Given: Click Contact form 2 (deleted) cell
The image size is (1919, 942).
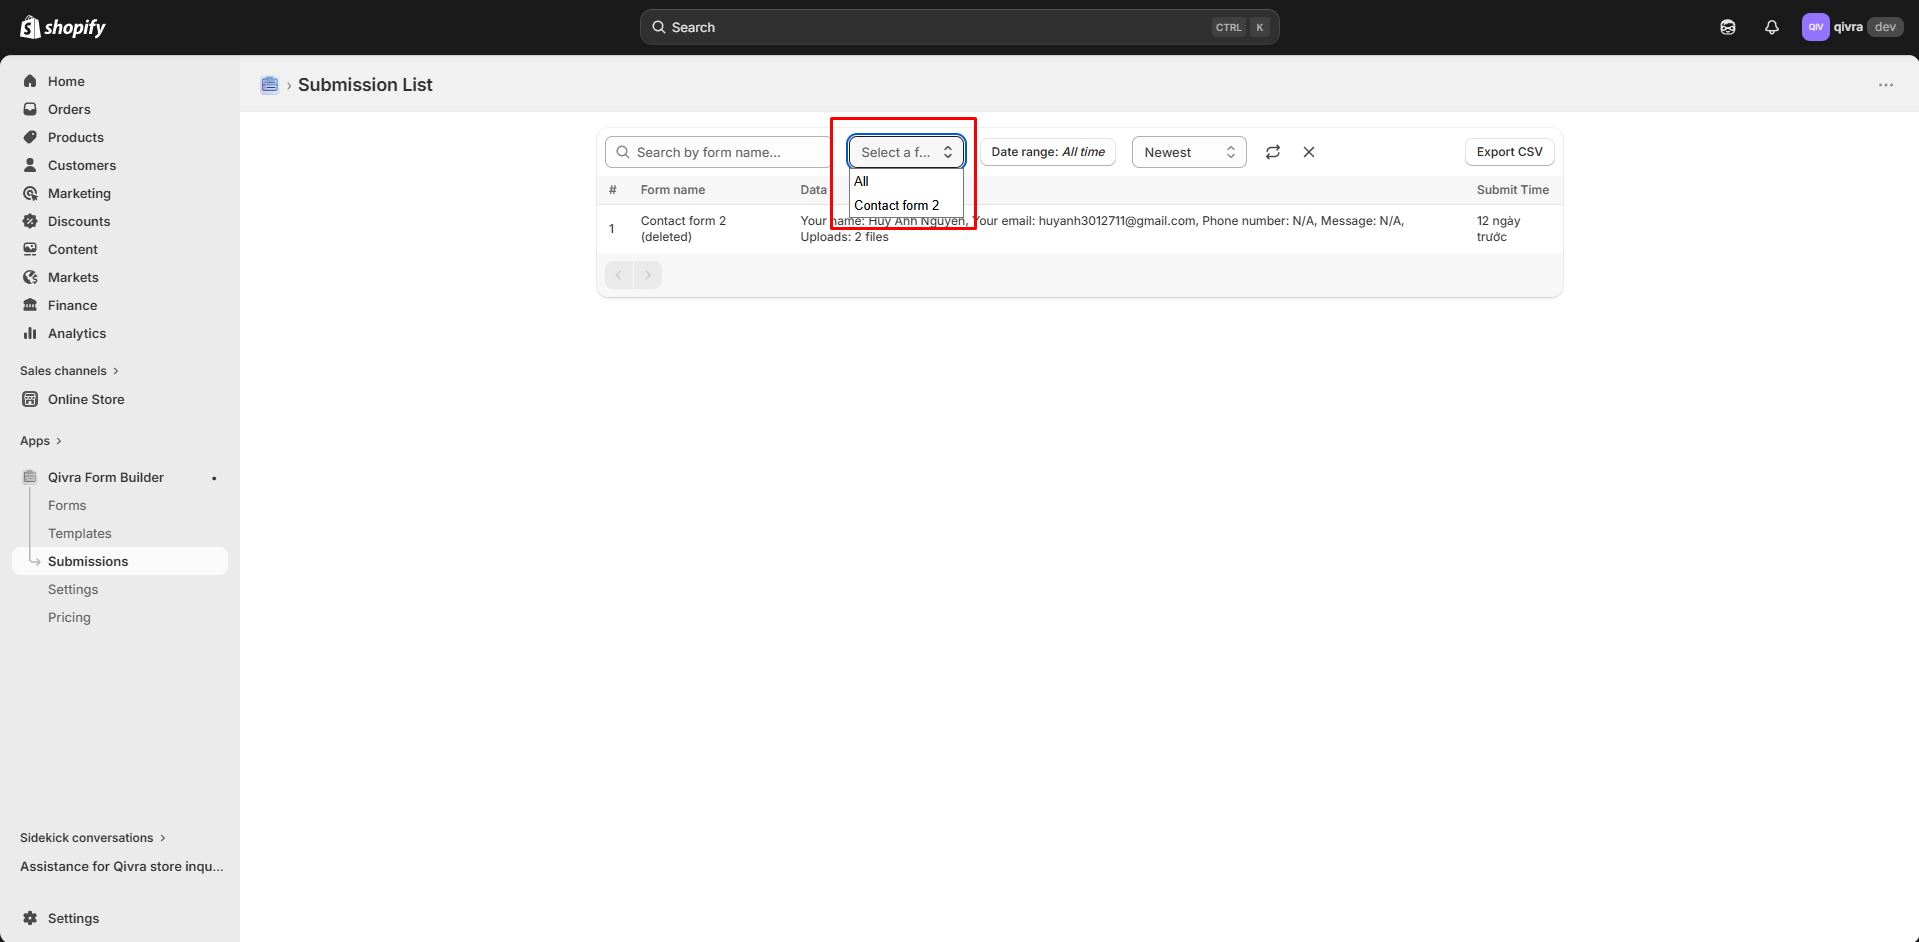Looking at the screenshot, I should 684,229.
